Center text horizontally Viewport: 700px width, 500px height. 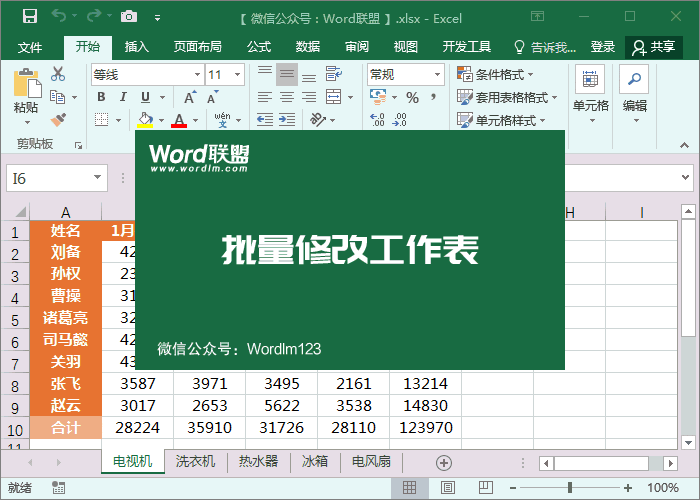pyautogui.click(x=287, y=97)
